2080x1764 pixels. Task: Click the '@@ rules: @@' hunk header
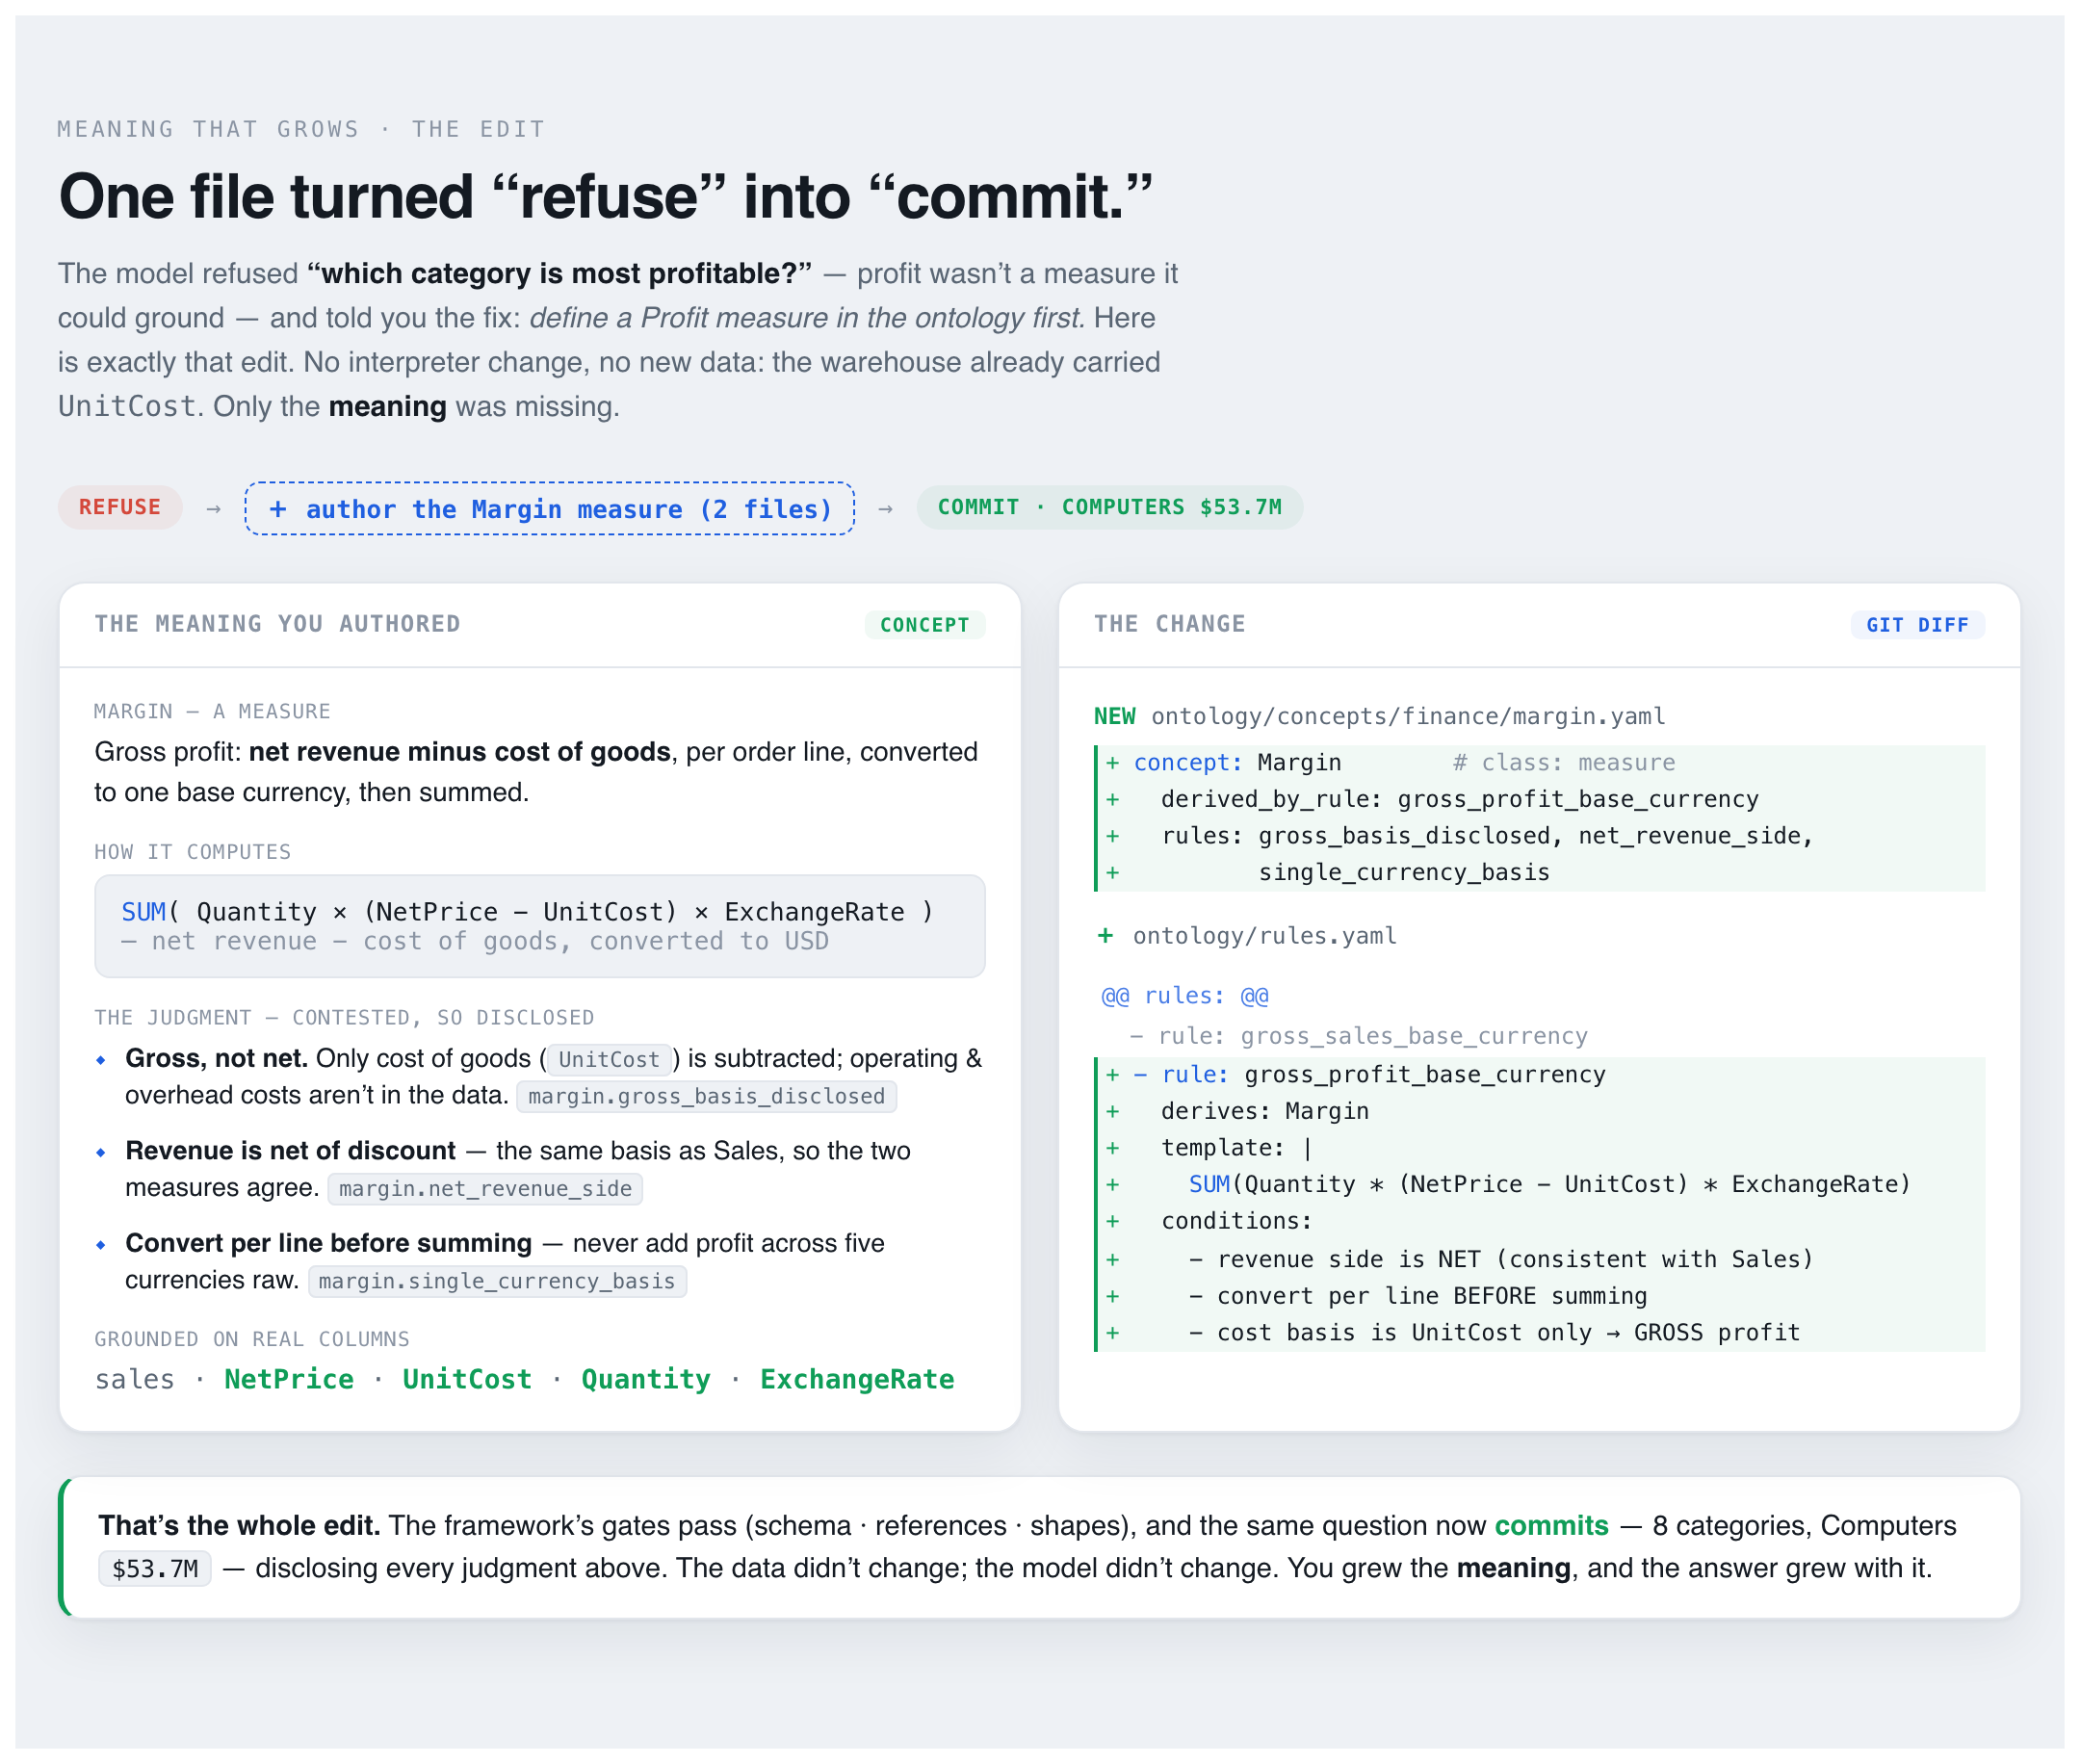[x=1185, y=996]
